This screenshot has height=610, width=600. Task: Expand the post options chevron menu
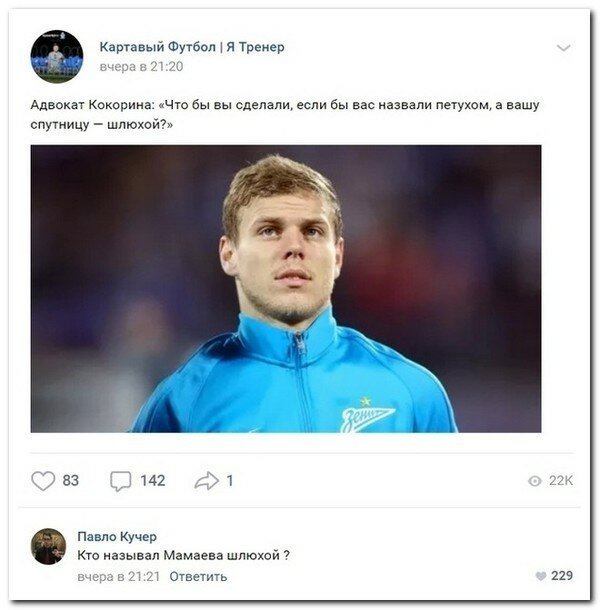click(x=564, y=48)
